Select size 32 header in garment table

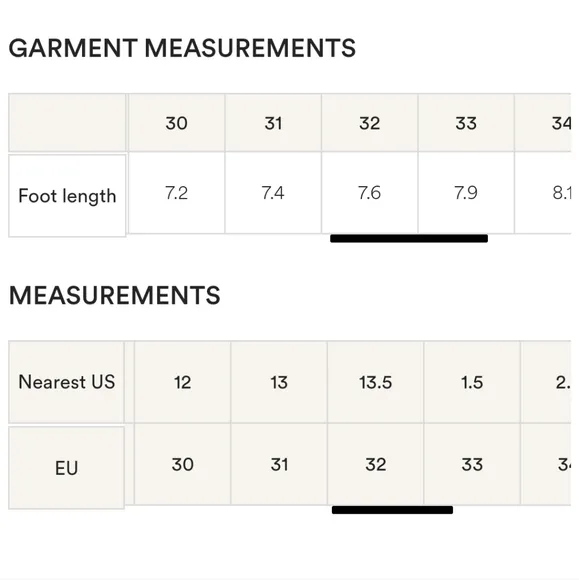pos(370,123)
